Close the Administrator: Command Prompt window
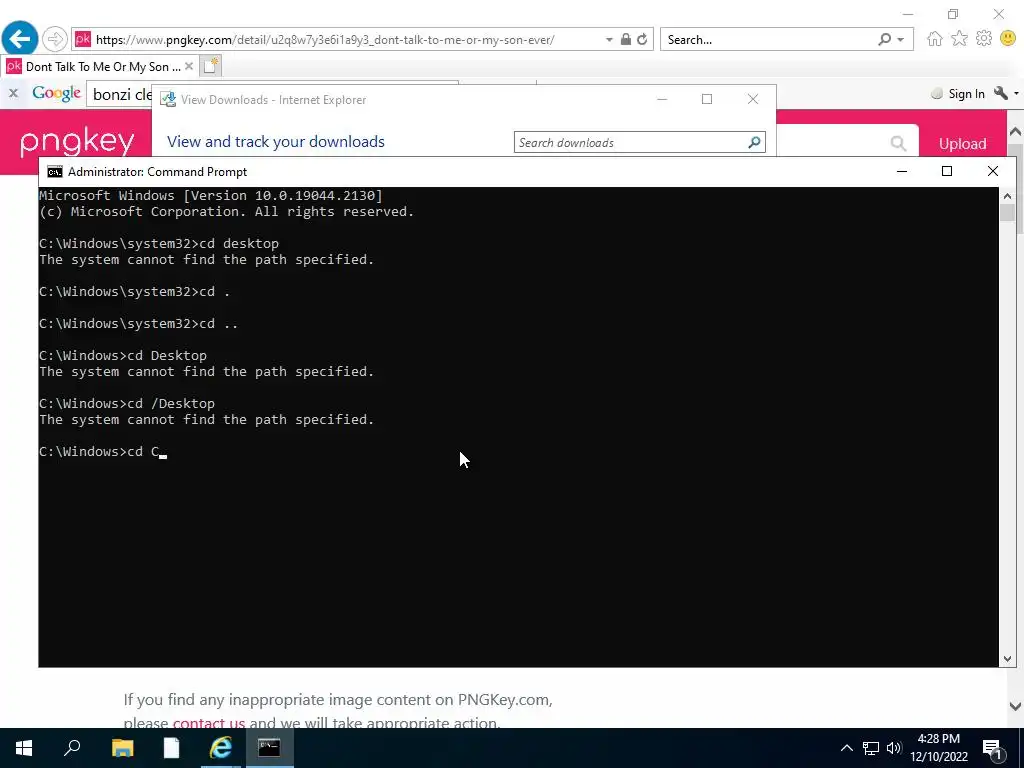 click(x=993, y=171)
